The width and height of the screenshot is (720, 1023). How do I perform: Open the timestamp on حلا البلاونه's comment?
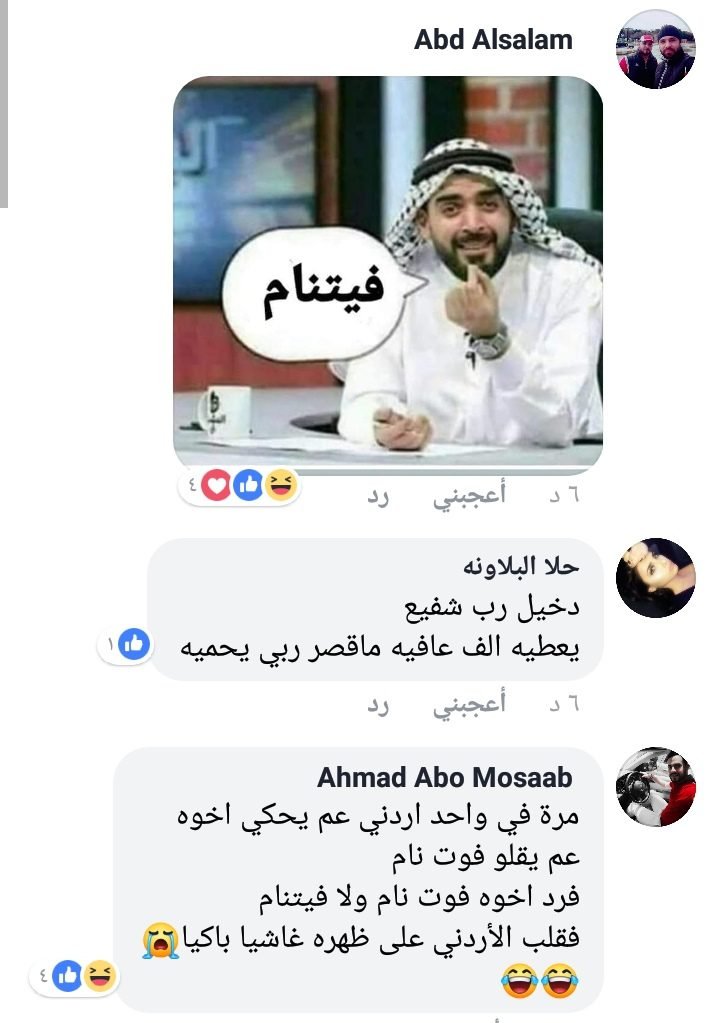564,705
